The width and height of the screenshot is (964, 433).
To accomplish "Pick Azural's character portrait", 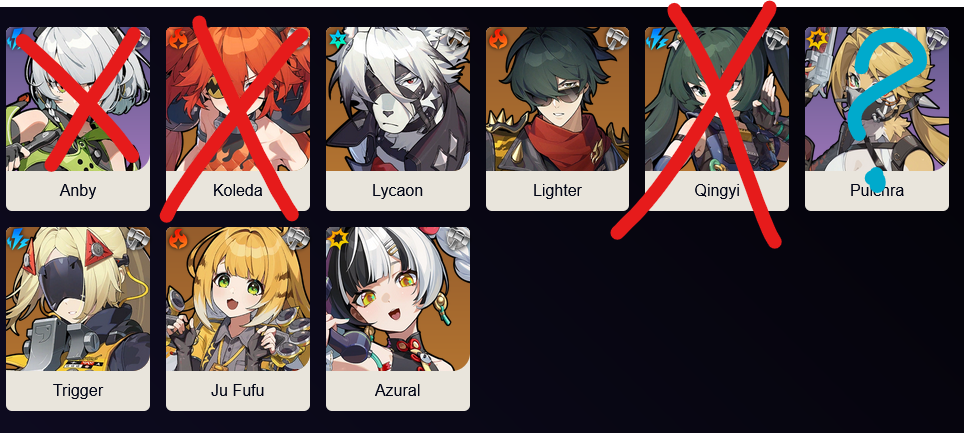I will (398, 299).
